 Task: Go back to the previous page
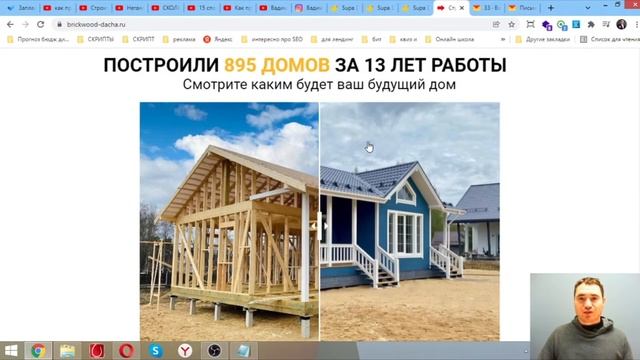pos(10,24)
